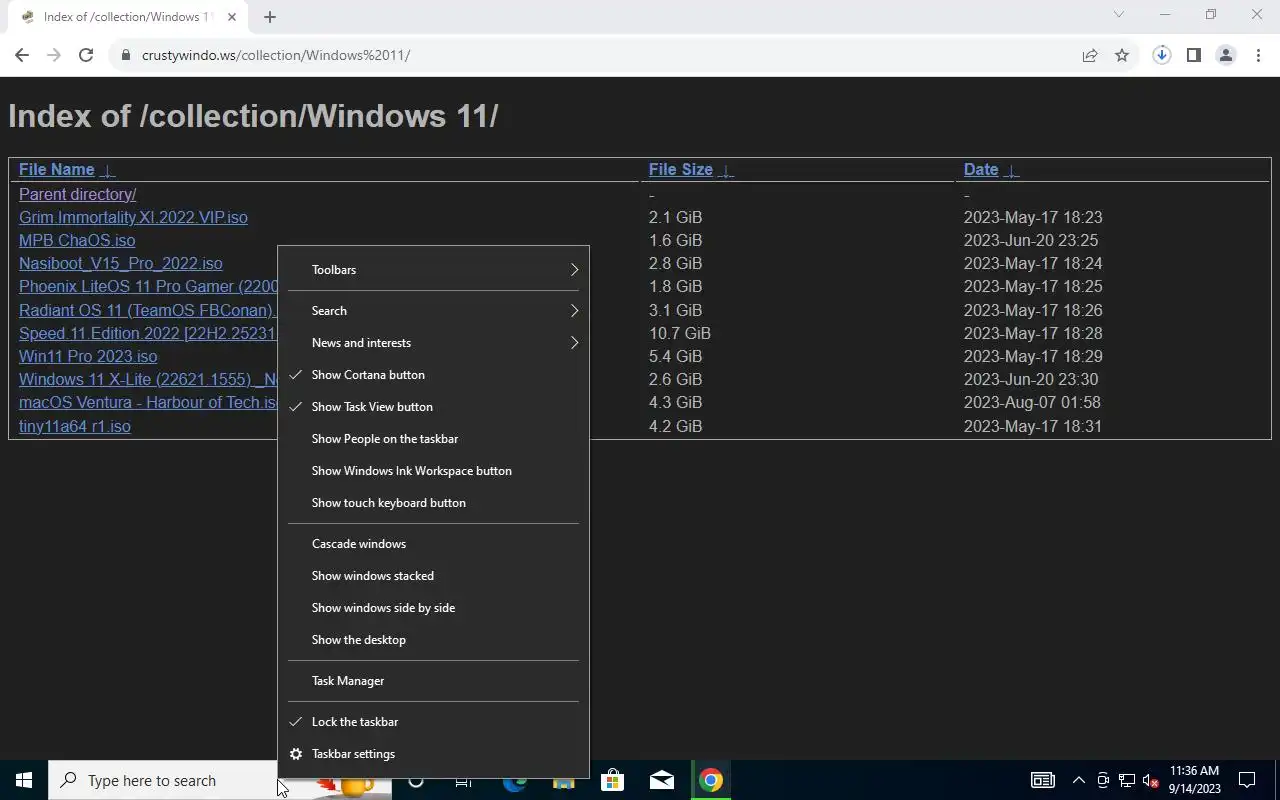Bookmark this page with the star icon
This screenshot has width=1280, height=800.
[x=1122, y=55]
